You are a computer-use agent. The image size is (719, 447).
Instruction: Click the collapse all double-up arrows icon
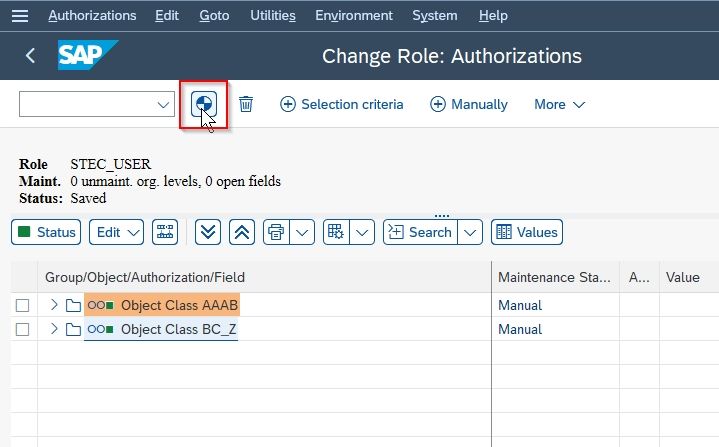pos(242,232)
